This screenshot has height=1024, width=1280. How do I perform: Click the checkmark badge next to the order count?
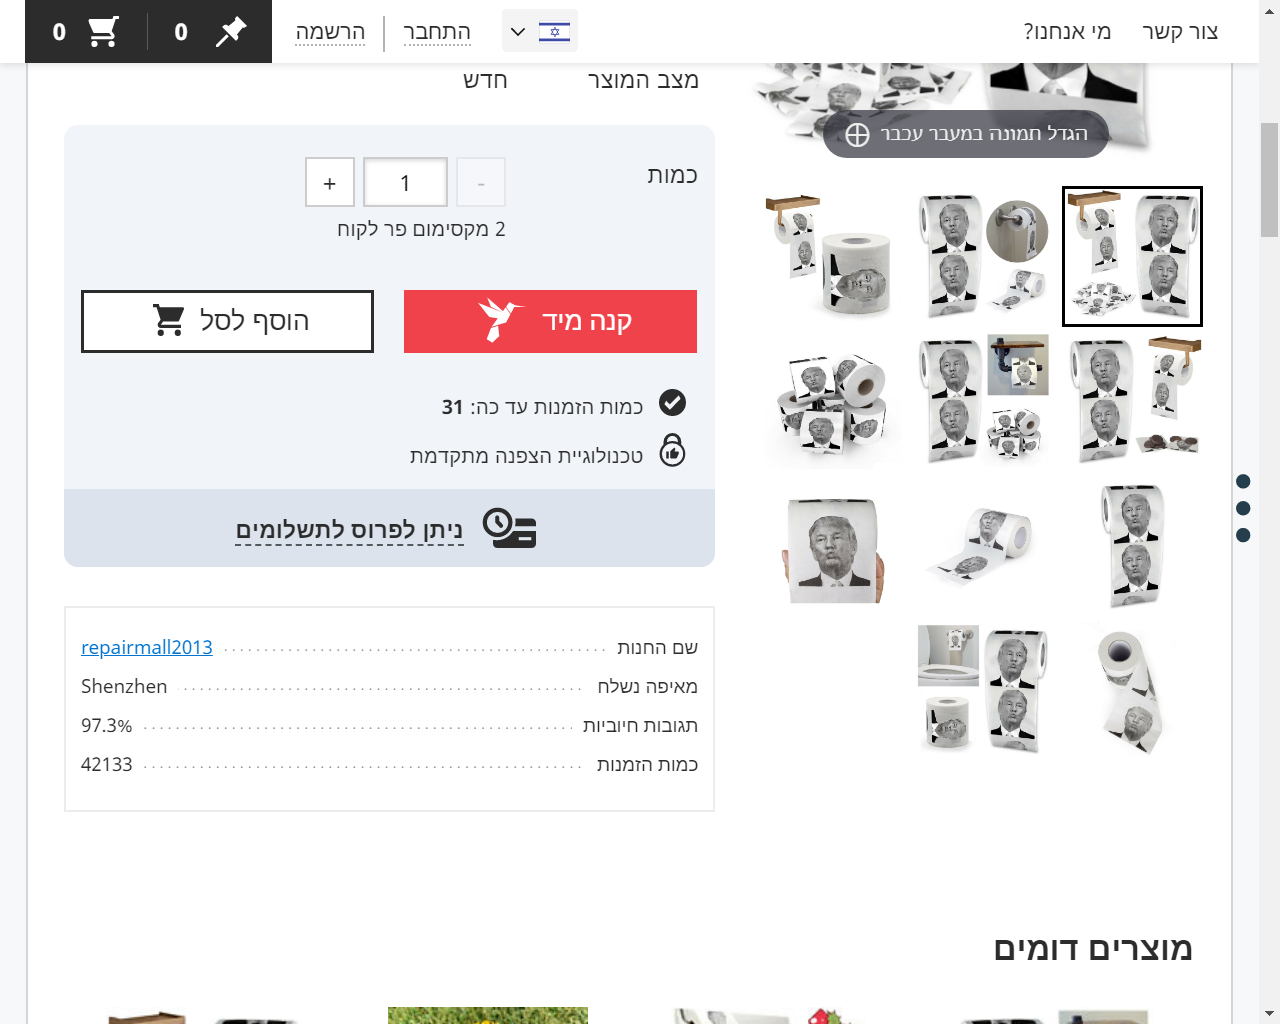point(673,403)
